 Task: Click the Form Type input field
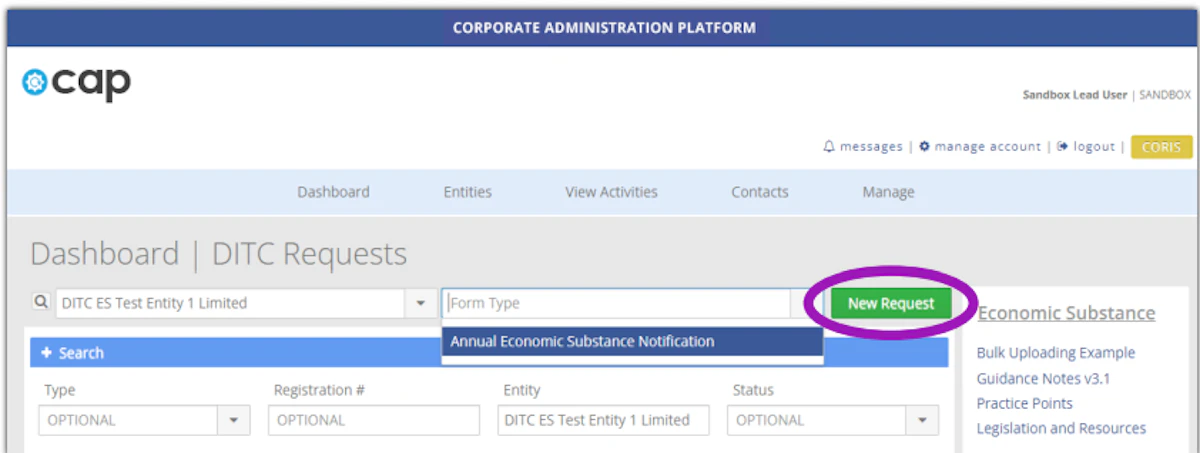click(616, 303)
